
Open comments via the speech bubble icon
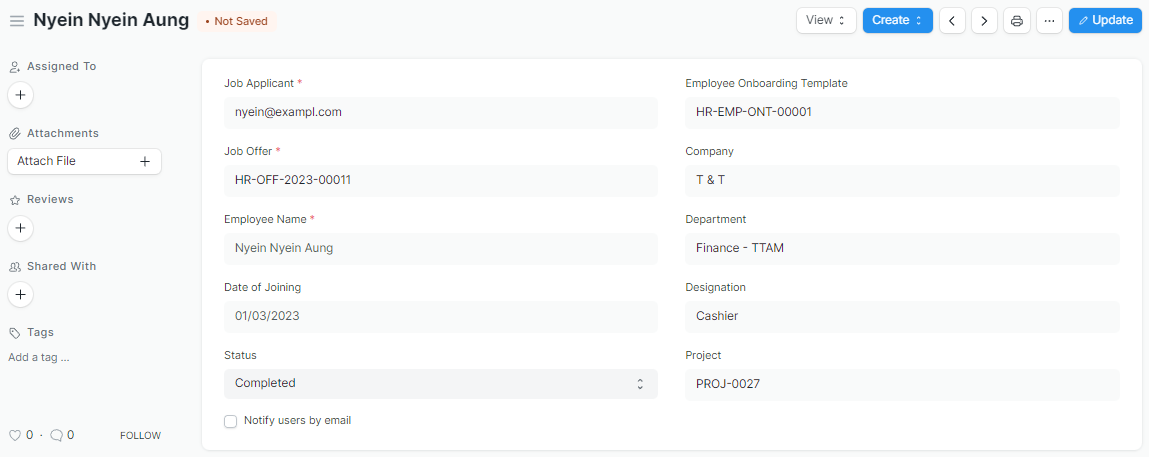56,435
